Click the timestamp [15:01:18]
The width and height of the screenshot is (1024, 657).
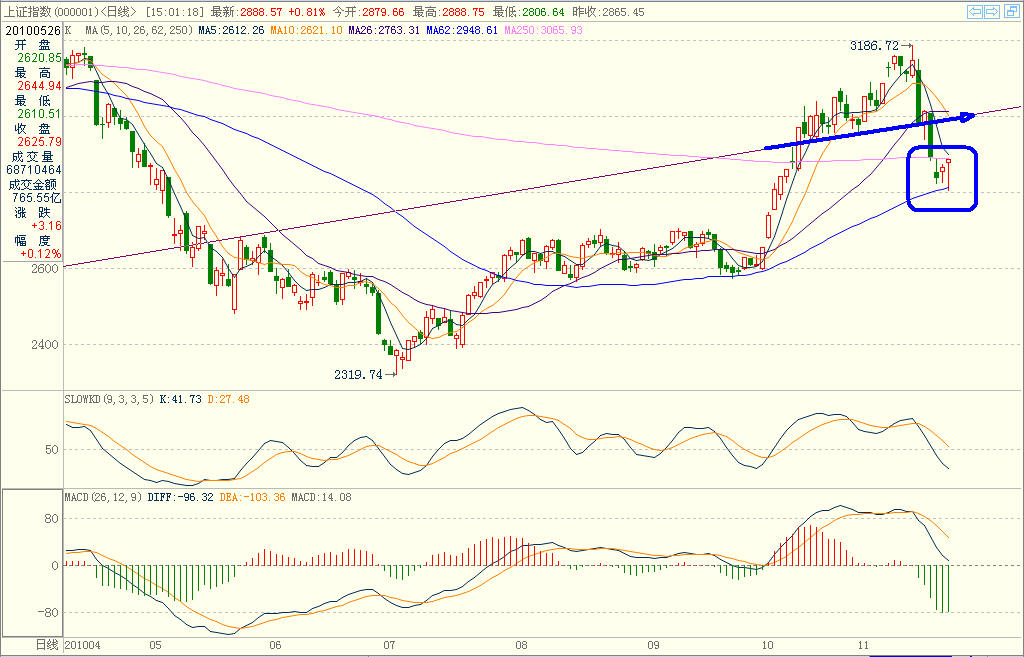pyautogui.click(x=176, y=12)
